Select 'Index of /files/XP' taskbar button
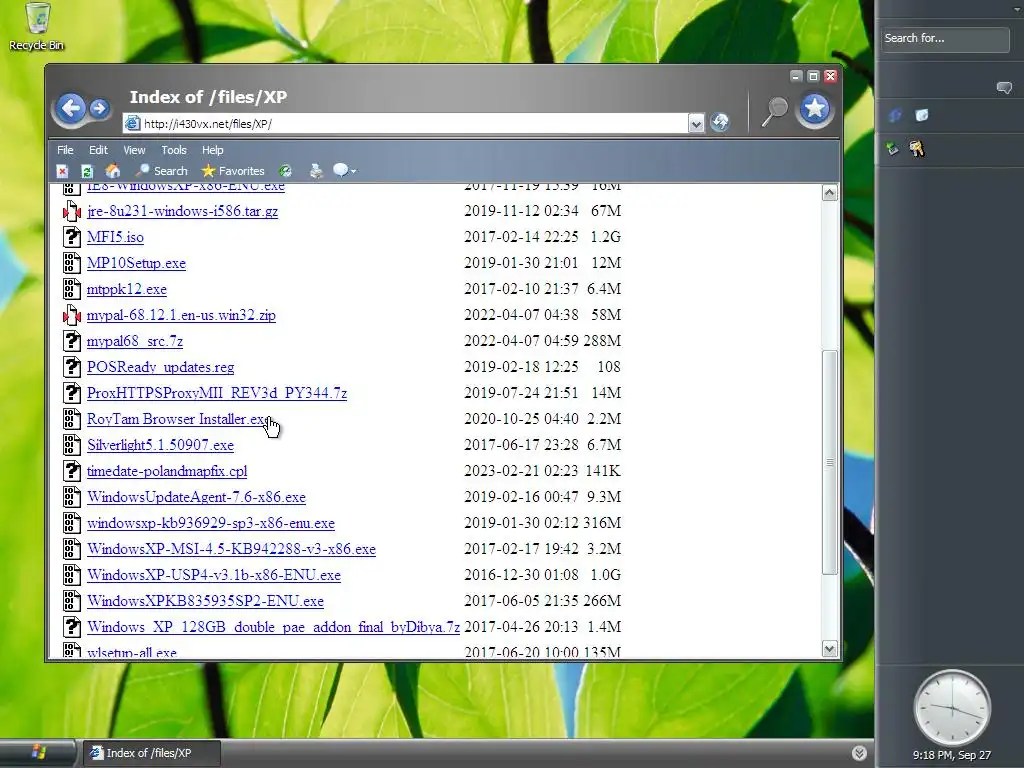The width and height of the screenshot is (1024, 768). (151, 753)
